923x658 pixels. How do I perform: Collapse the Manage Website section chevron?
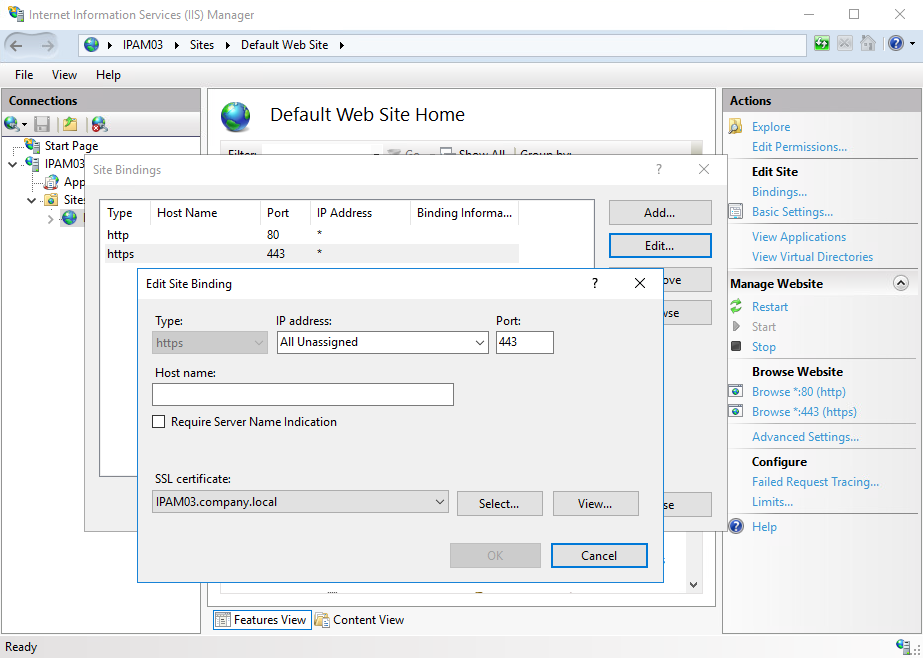tap(901, 284)
